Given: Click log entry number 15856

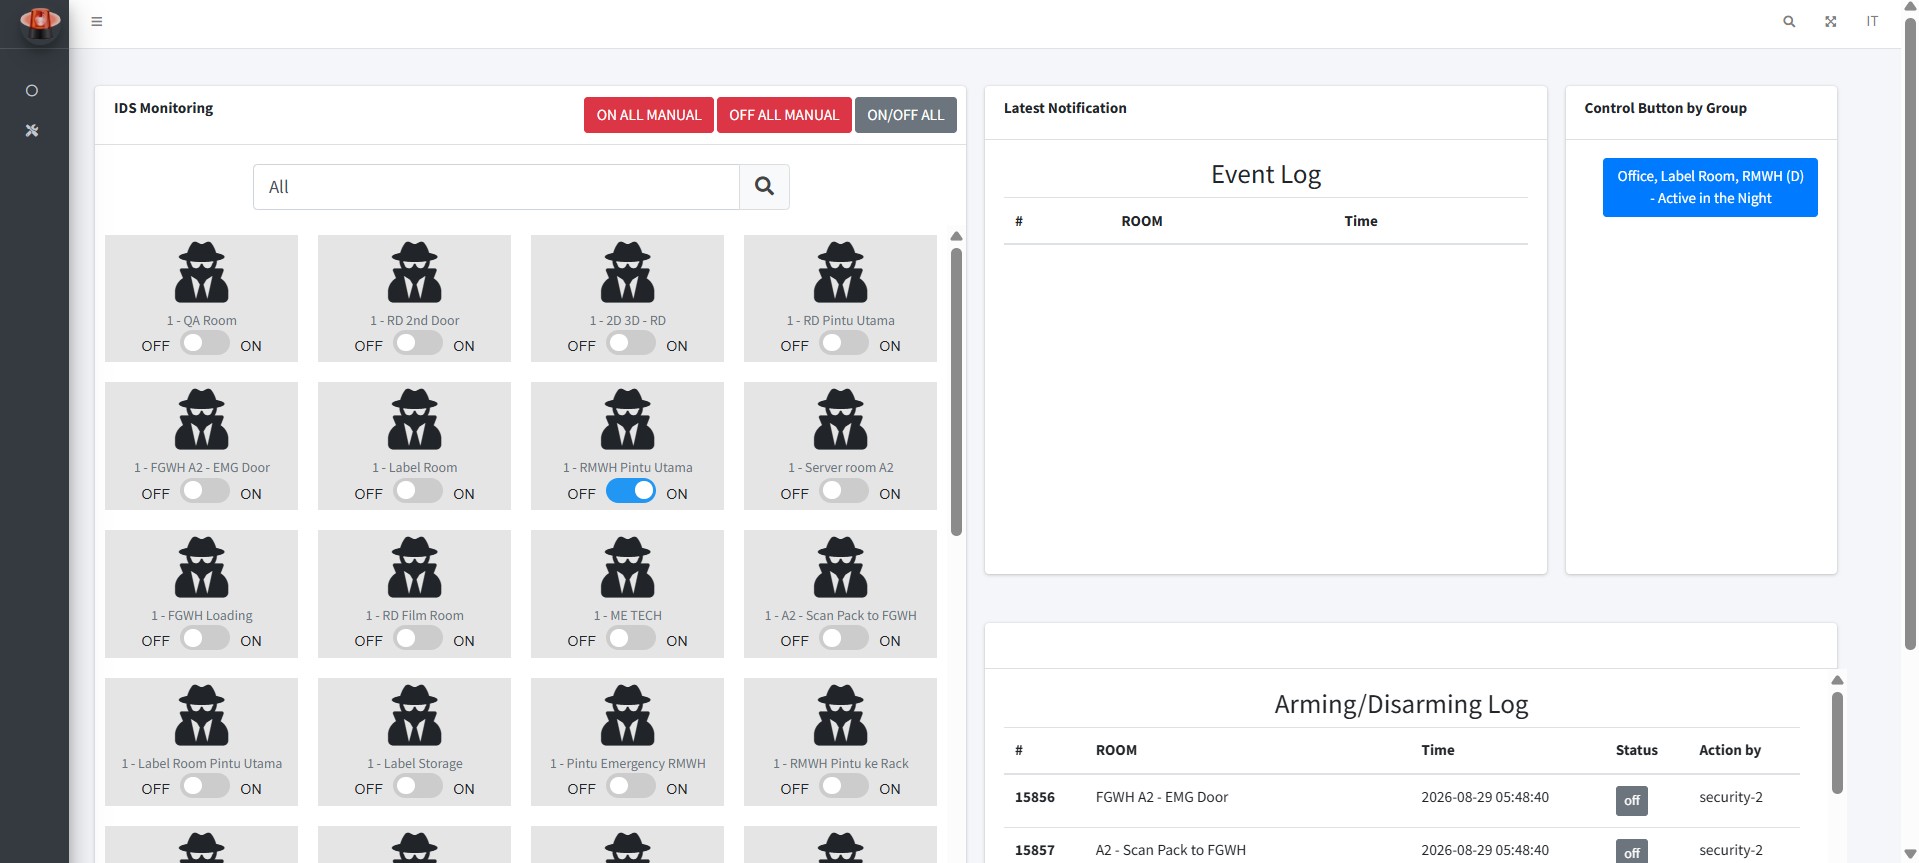Looking at the screenshot, I should click(1035, 797).
